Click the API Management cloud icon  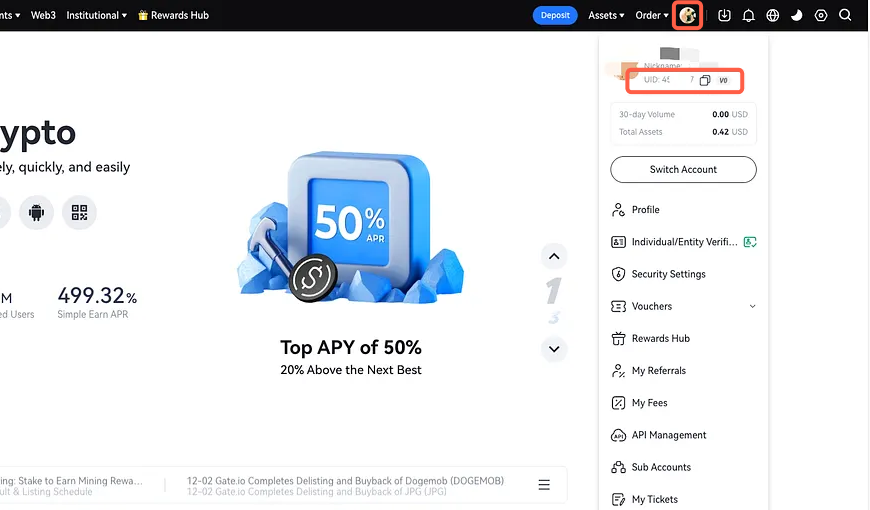coord(618,435)
